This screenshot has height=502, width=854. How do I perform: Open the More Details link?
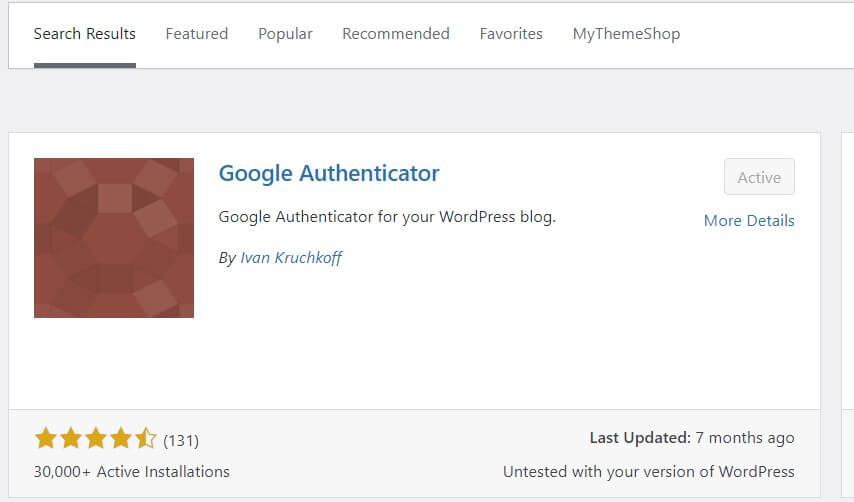tap(749, 221)
